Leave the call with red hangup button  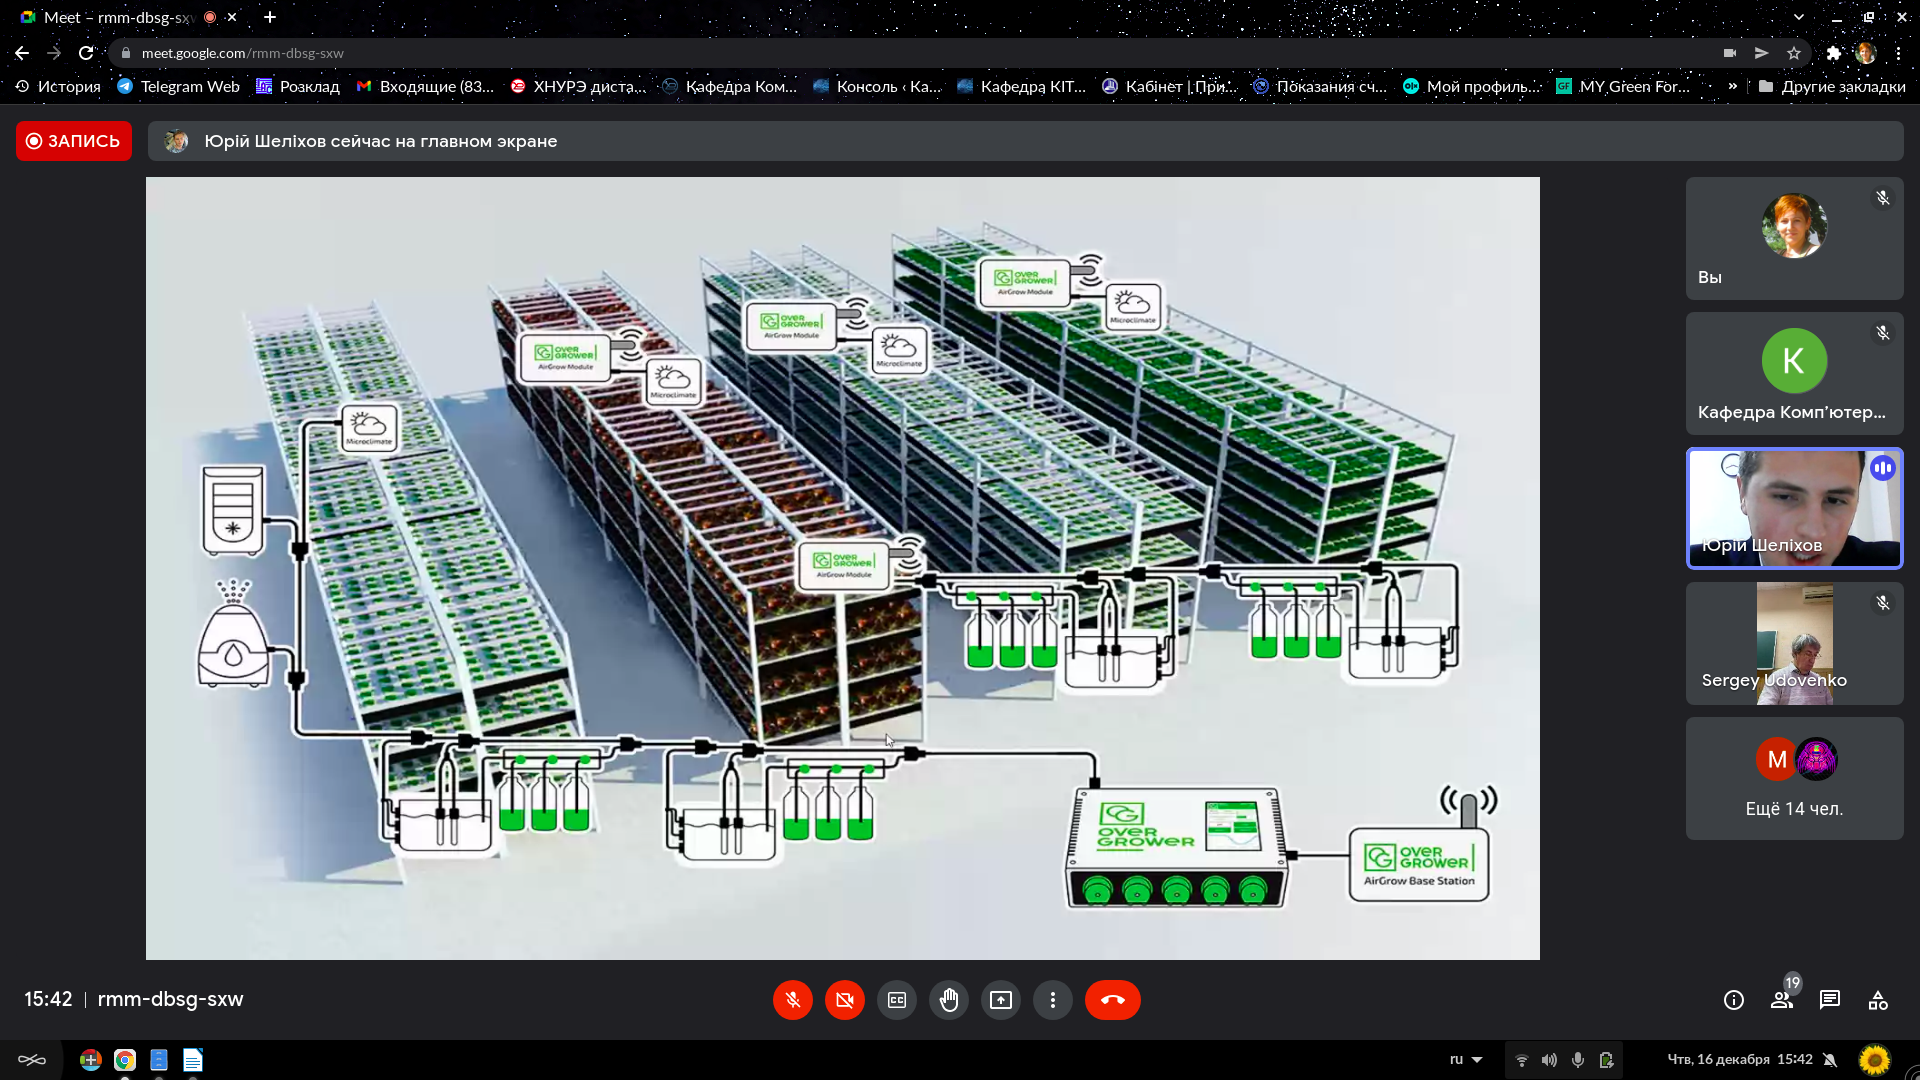(1112, 1000)
